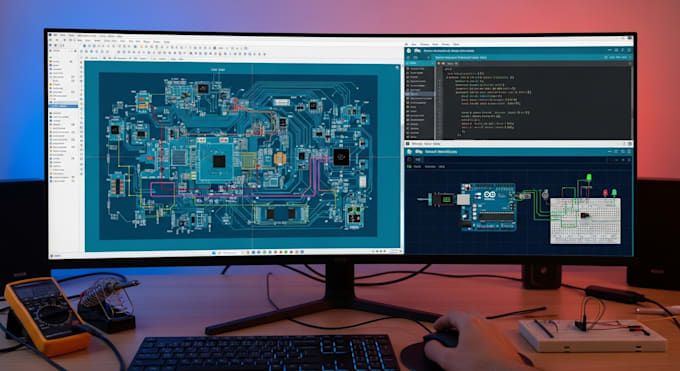
Task: Select the orange-pad connector at PCB left edge
Action: click(x=117, y=185)
